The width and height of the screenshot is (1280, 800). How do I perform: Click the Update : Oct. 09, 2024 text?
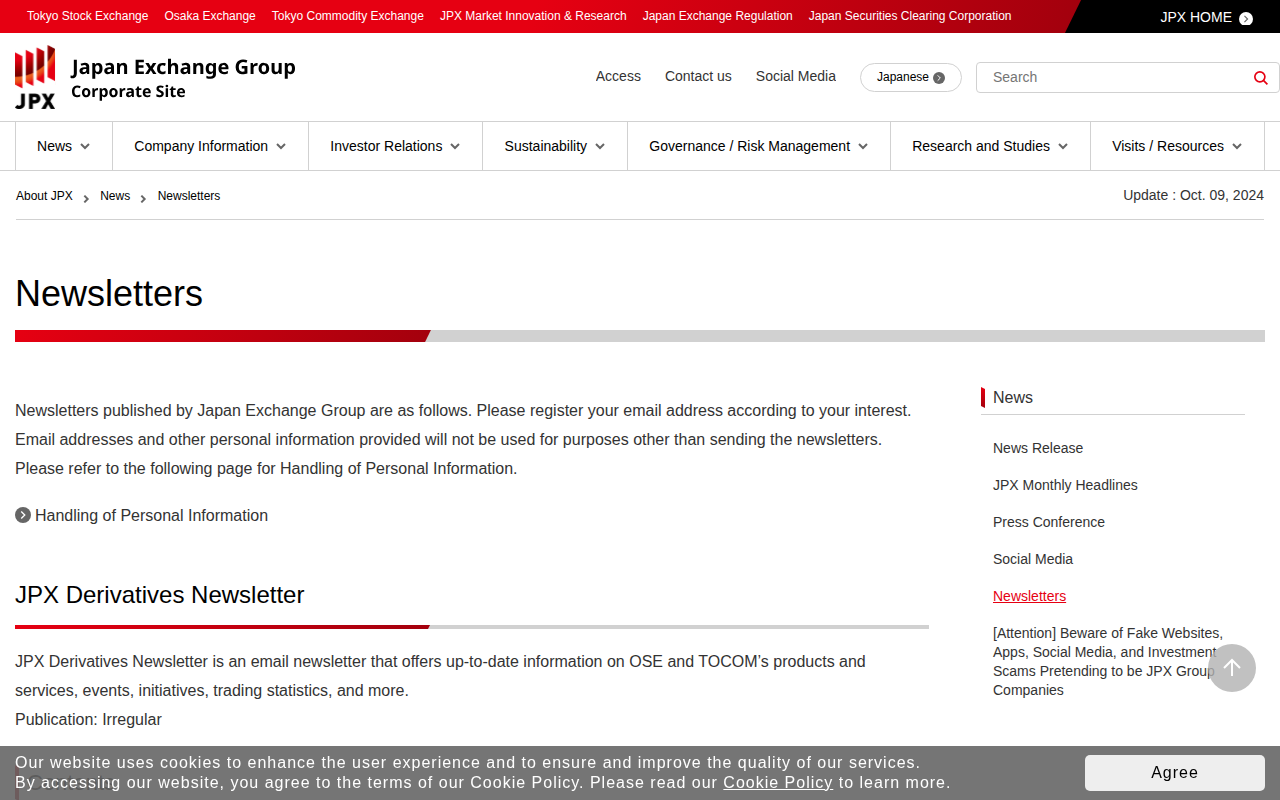tap(1193, 195)
